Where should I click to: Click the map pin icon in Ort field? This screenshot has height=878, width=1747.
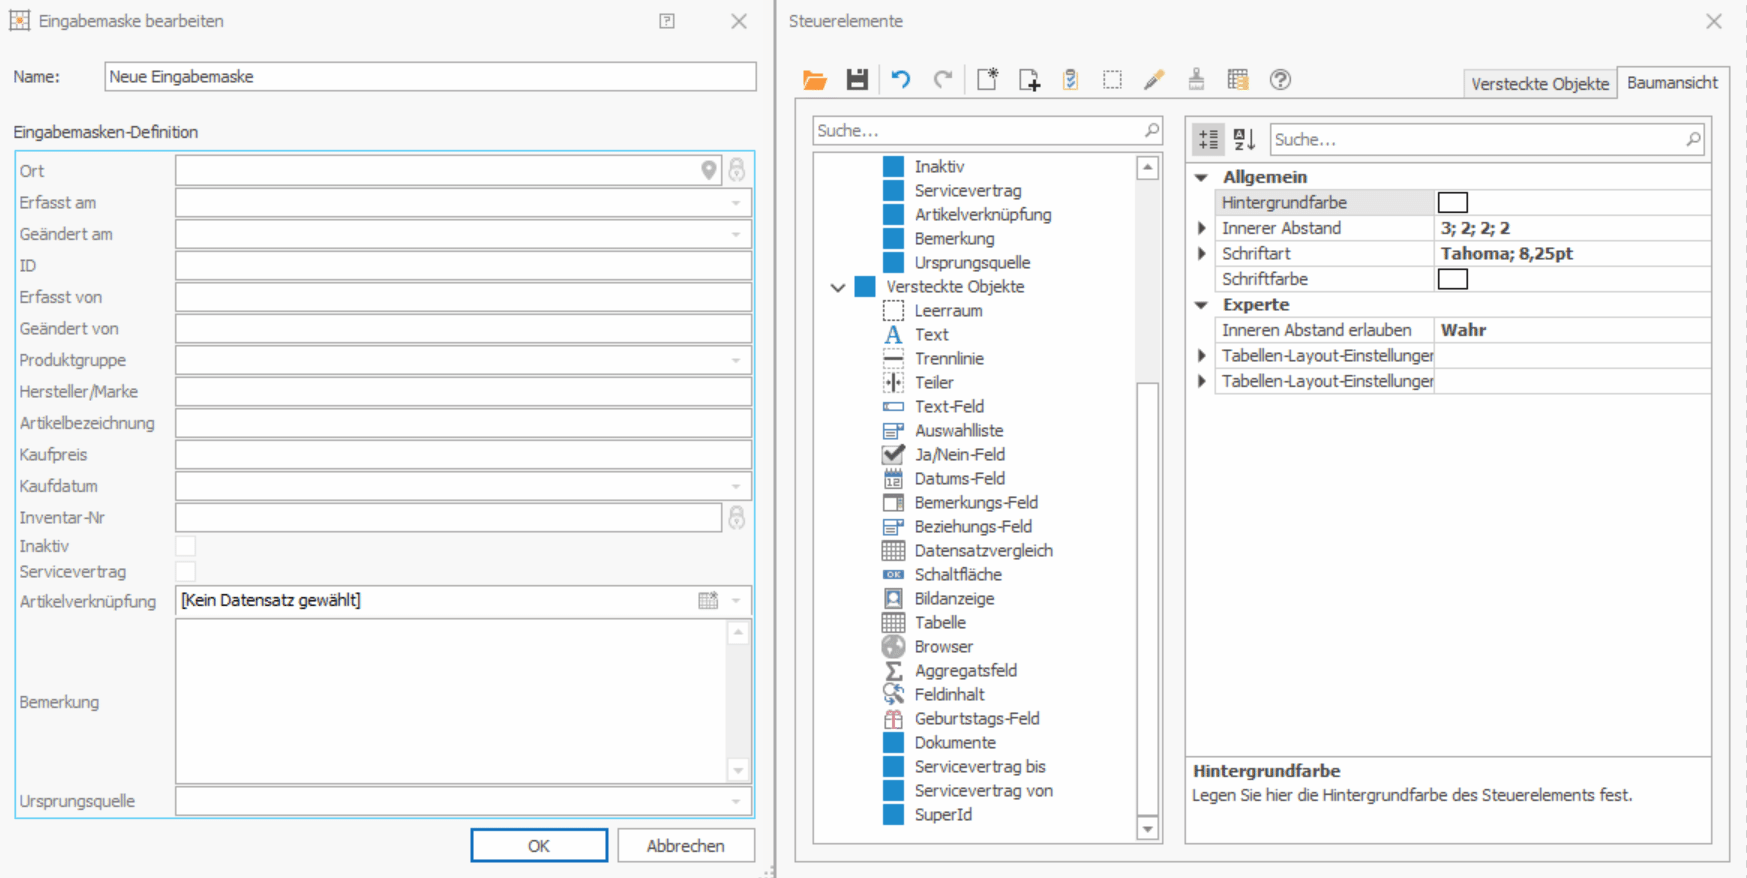pyautogui.click(x=709, y=171)
